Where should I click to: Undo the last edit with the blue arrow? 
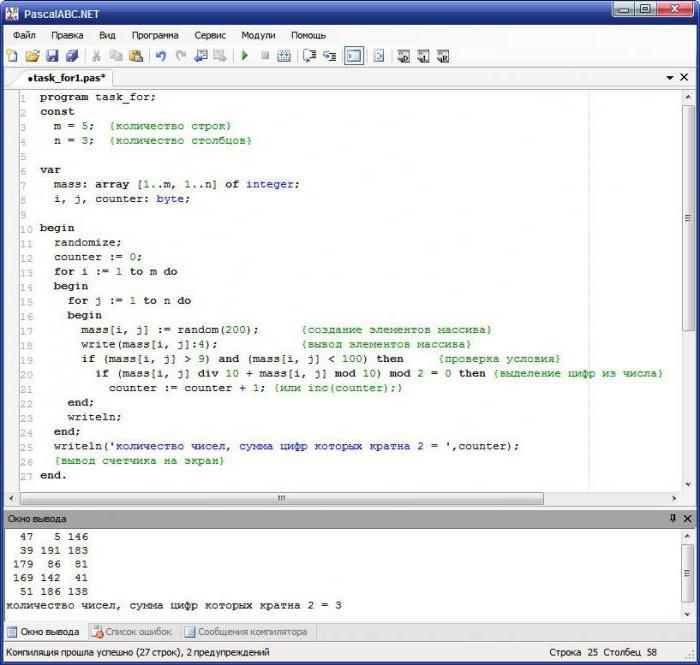tap(161, 56)
